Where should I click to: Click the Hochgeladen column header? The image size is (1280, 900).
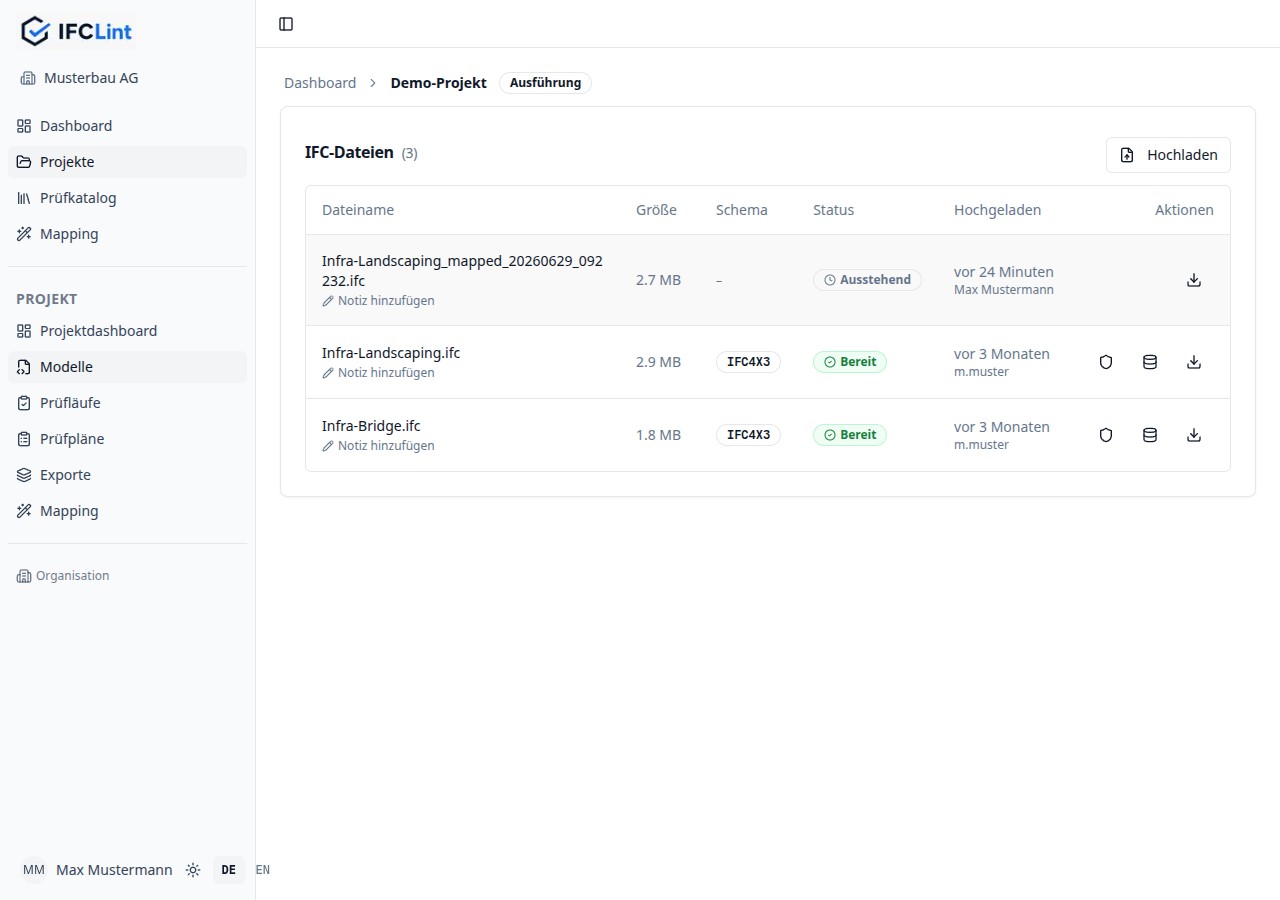pos(997,210)
